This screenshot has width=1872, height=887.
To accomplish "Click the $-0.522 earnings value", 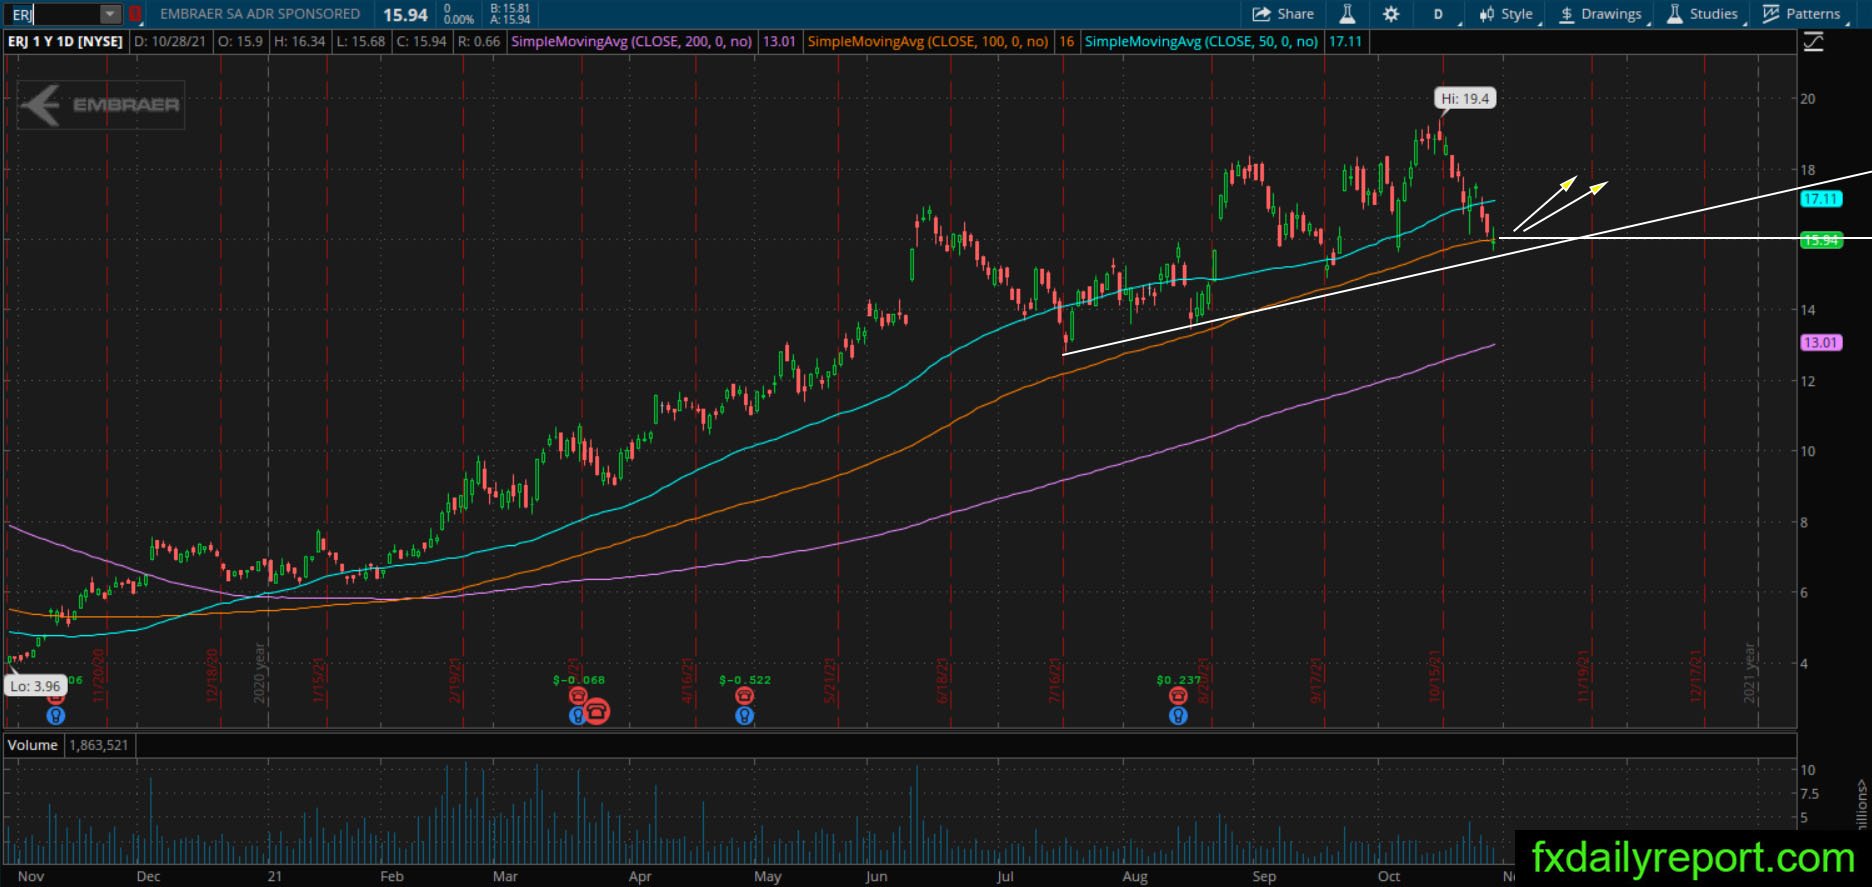I will click(x=745, y=680).
